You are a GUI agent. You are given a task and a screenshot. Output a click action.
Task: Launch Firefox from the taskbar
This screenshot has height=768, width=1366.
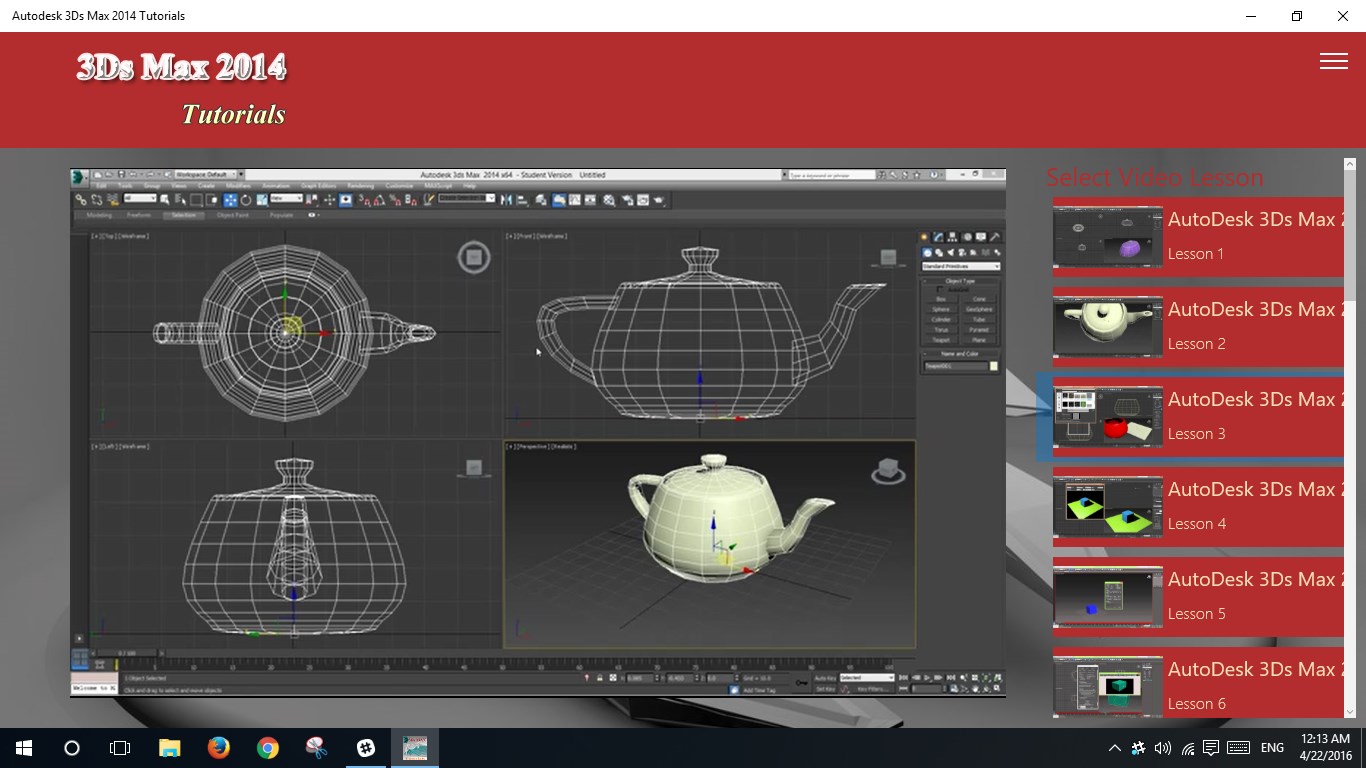[x=218, y=748]
